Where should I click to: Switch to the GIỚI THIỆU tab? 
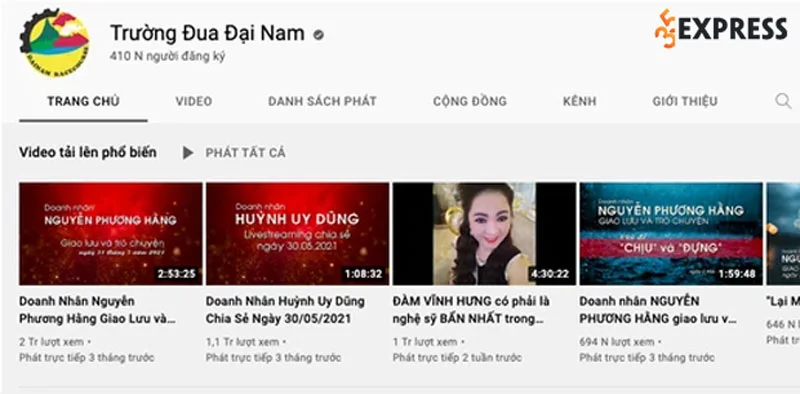[685, 101]
